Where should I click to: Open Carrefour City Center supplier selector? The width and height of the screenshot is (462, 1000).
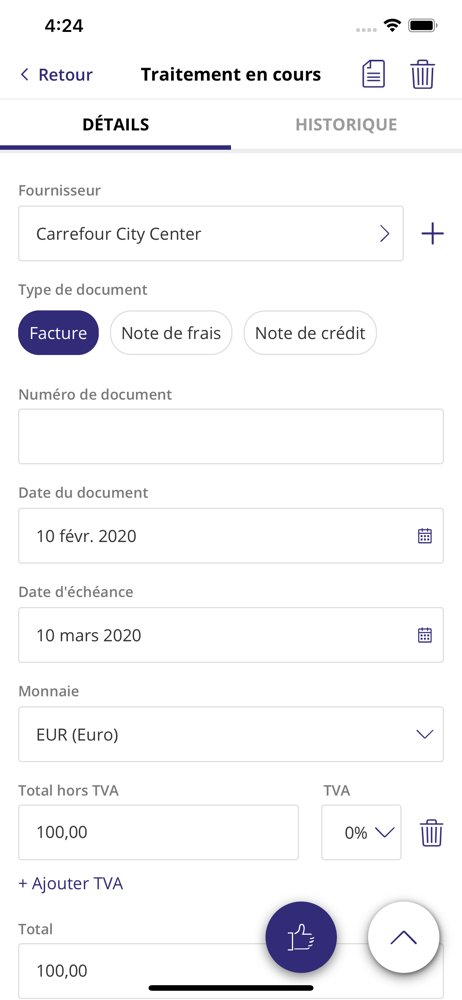click(x=211, y=233)
